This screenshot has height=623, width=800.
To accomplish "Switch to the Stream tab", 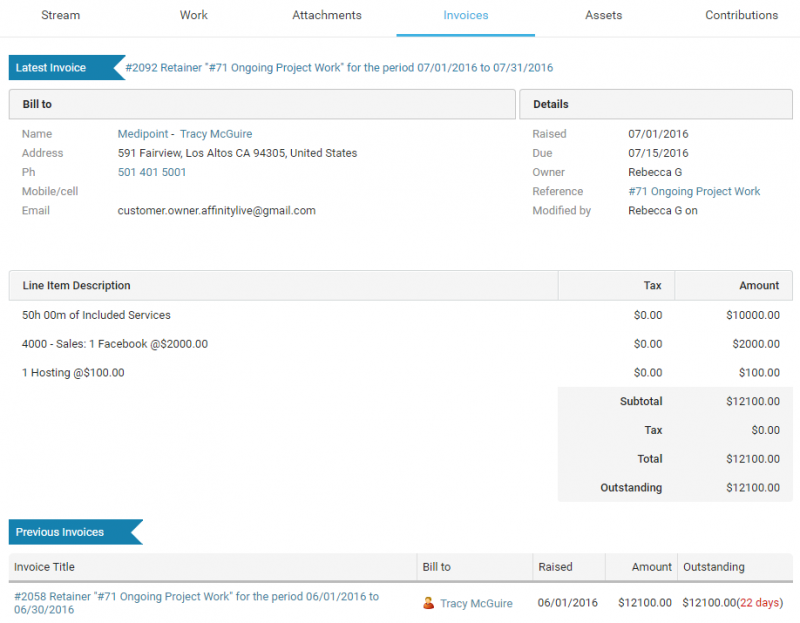I will (x=60, y=16).
